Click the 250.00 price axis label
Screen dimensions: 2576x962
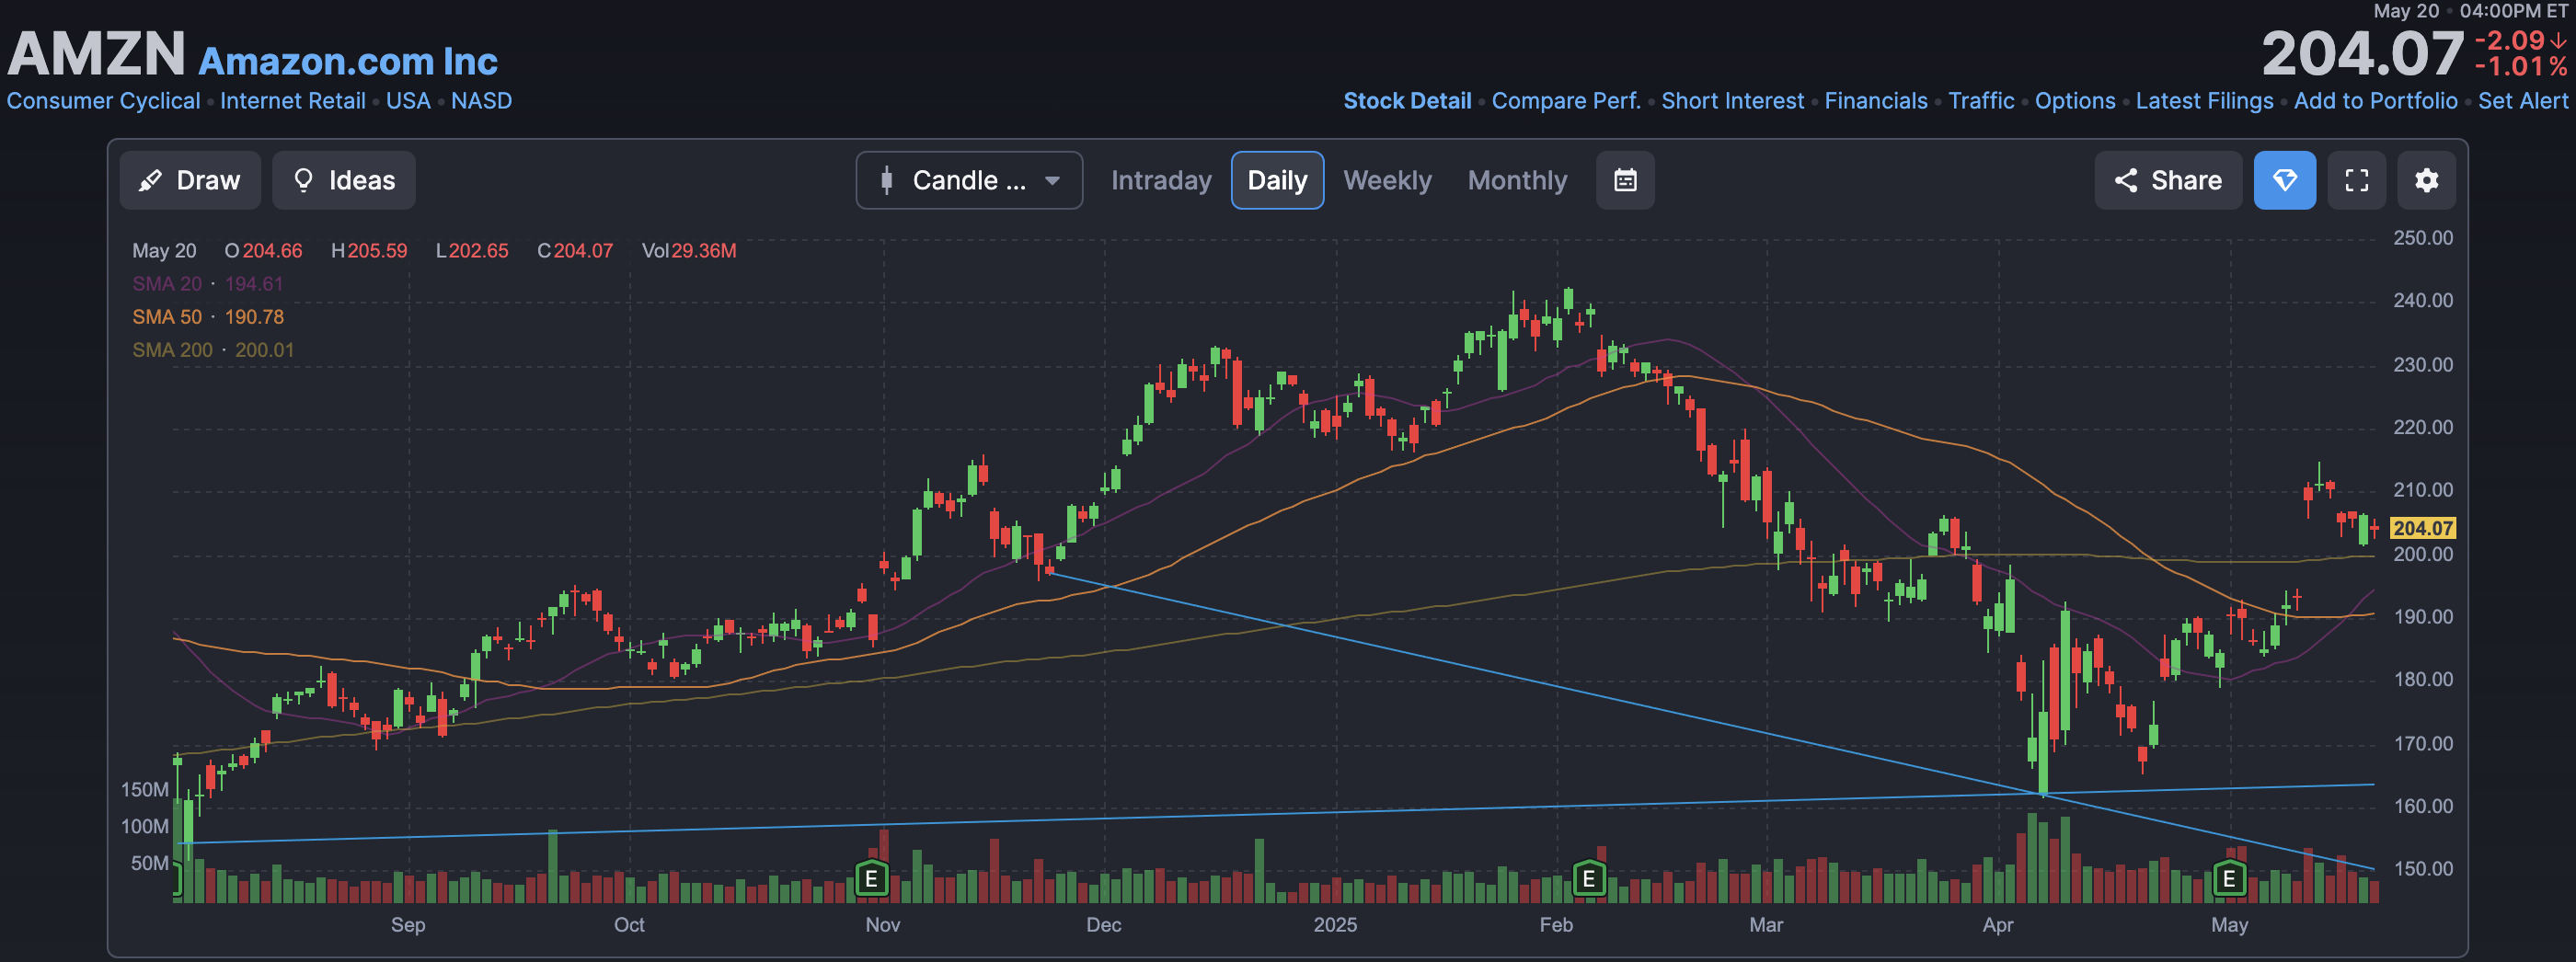(2422, 238)
